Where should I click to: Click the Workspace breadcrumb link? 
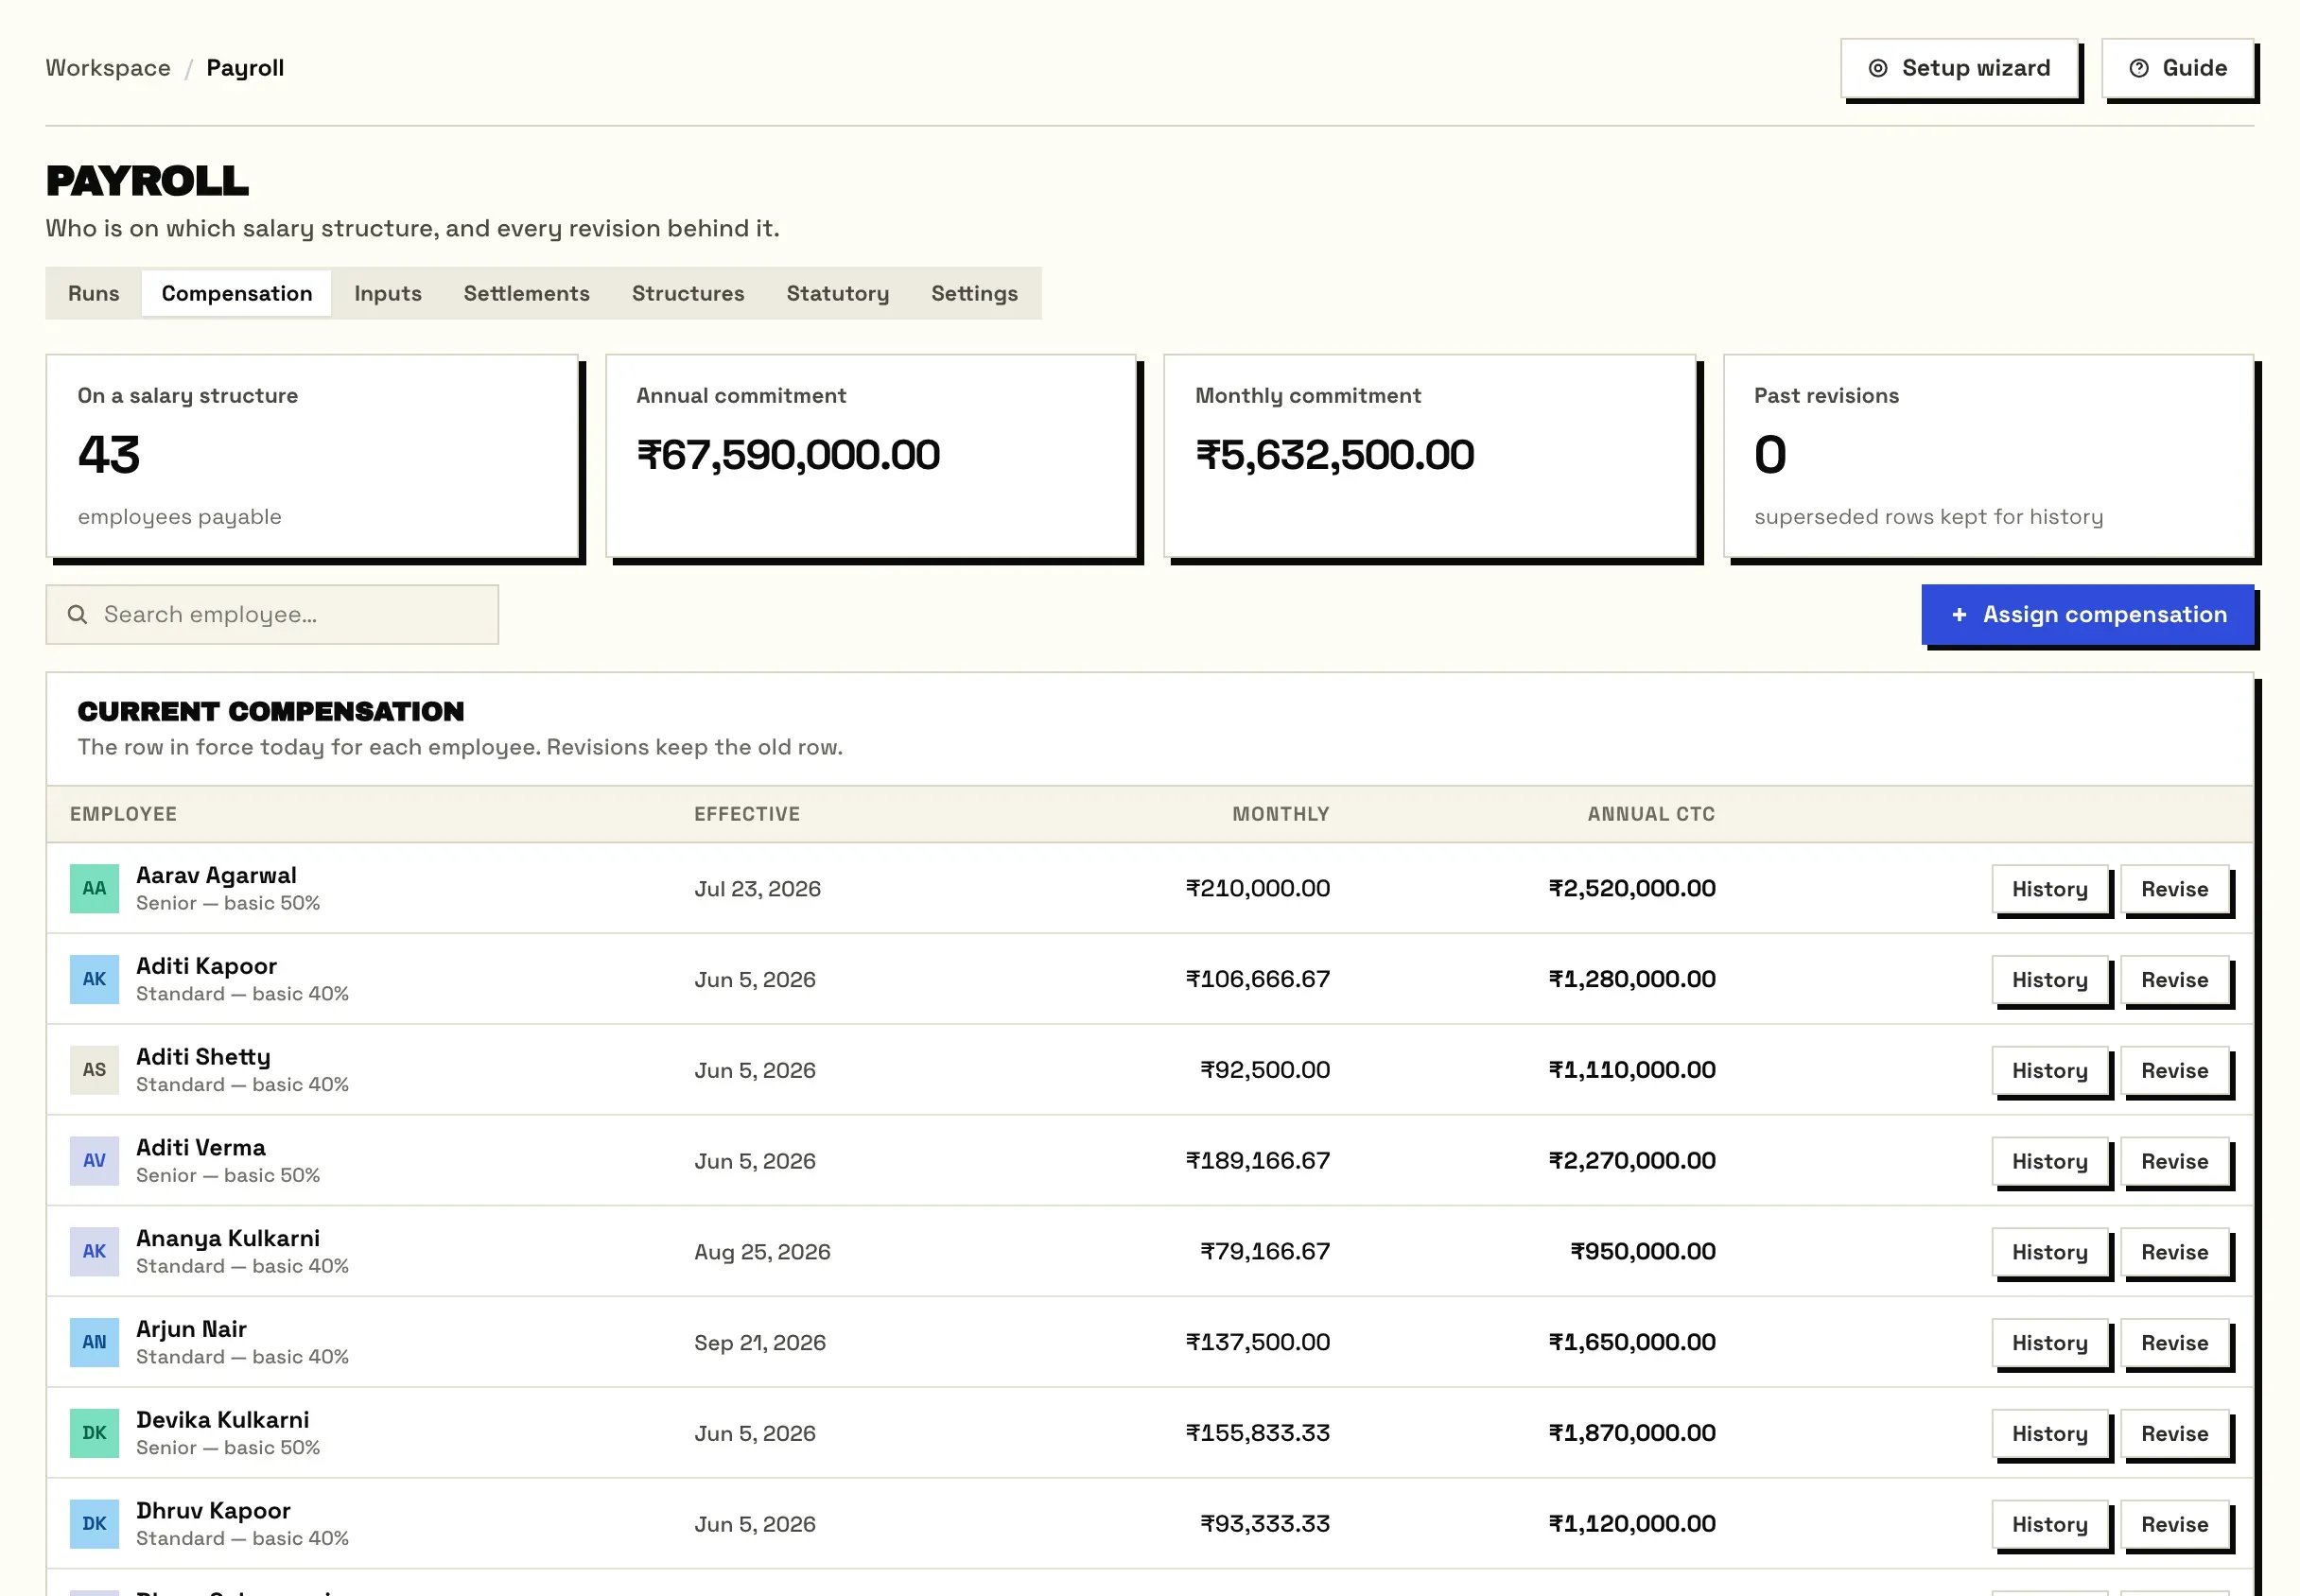108,68
